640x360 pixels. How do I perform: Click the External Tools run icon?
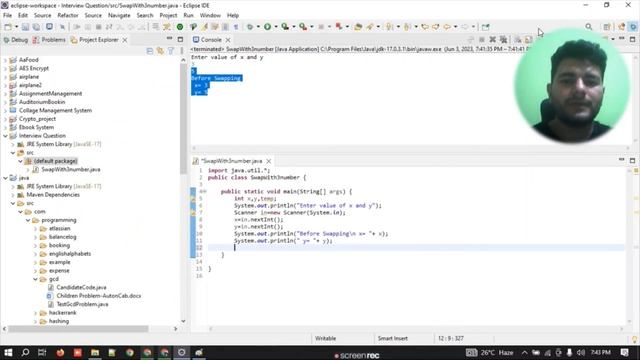tap(303, 27)
